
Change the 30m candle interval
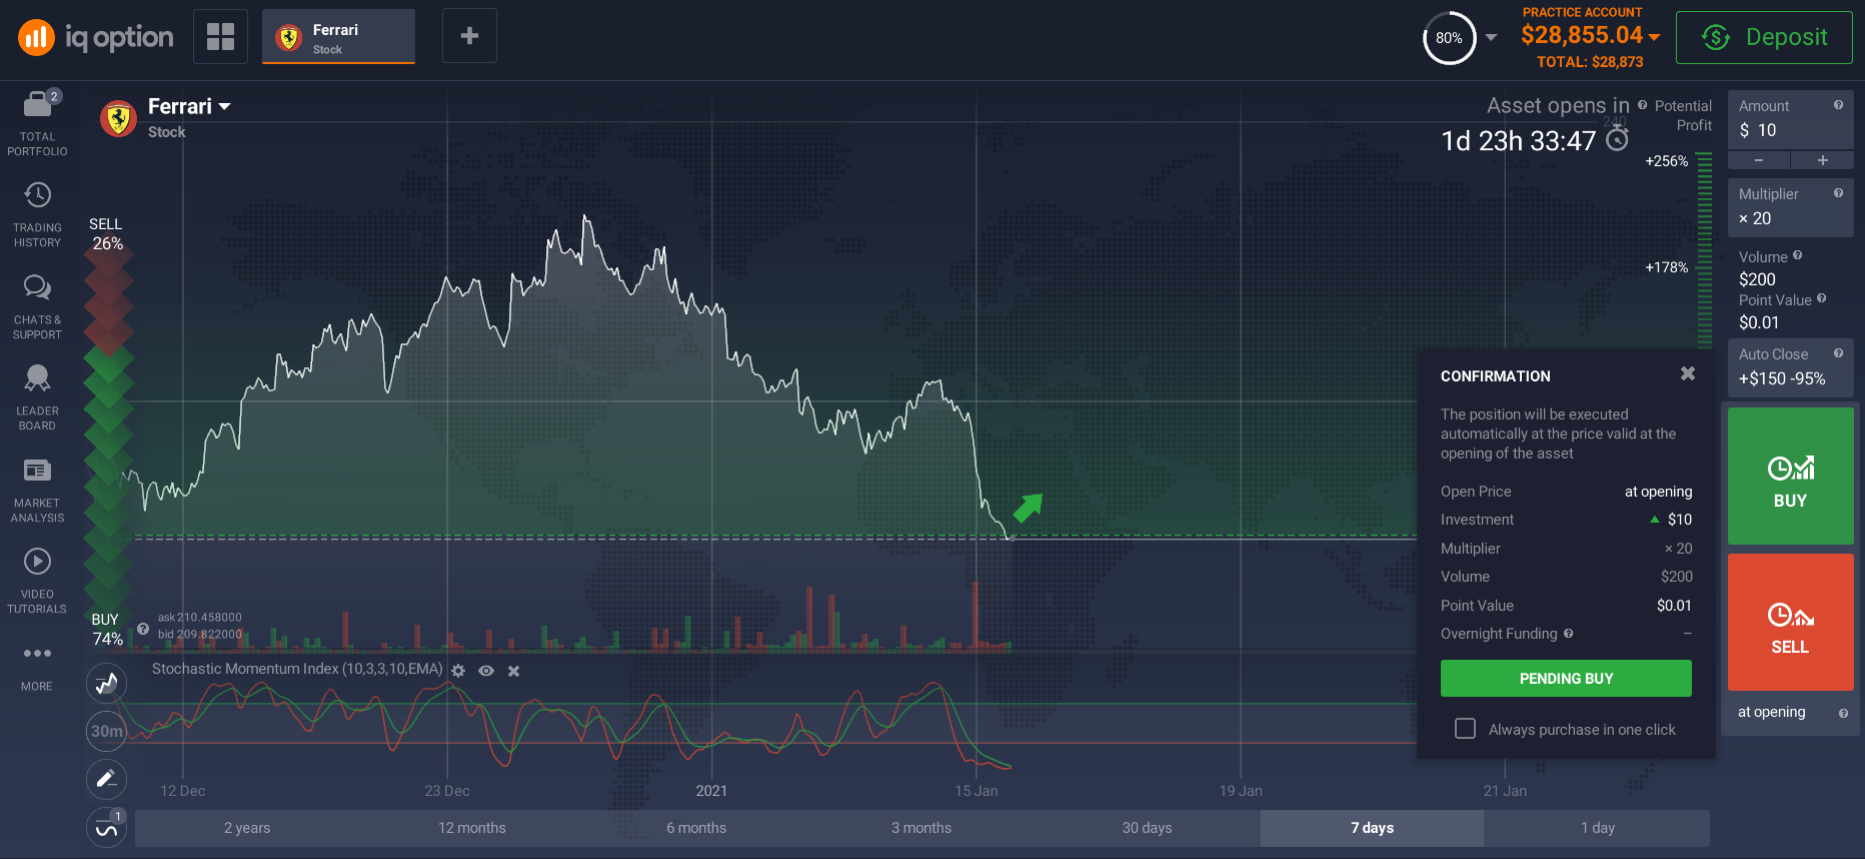(107, 731)
